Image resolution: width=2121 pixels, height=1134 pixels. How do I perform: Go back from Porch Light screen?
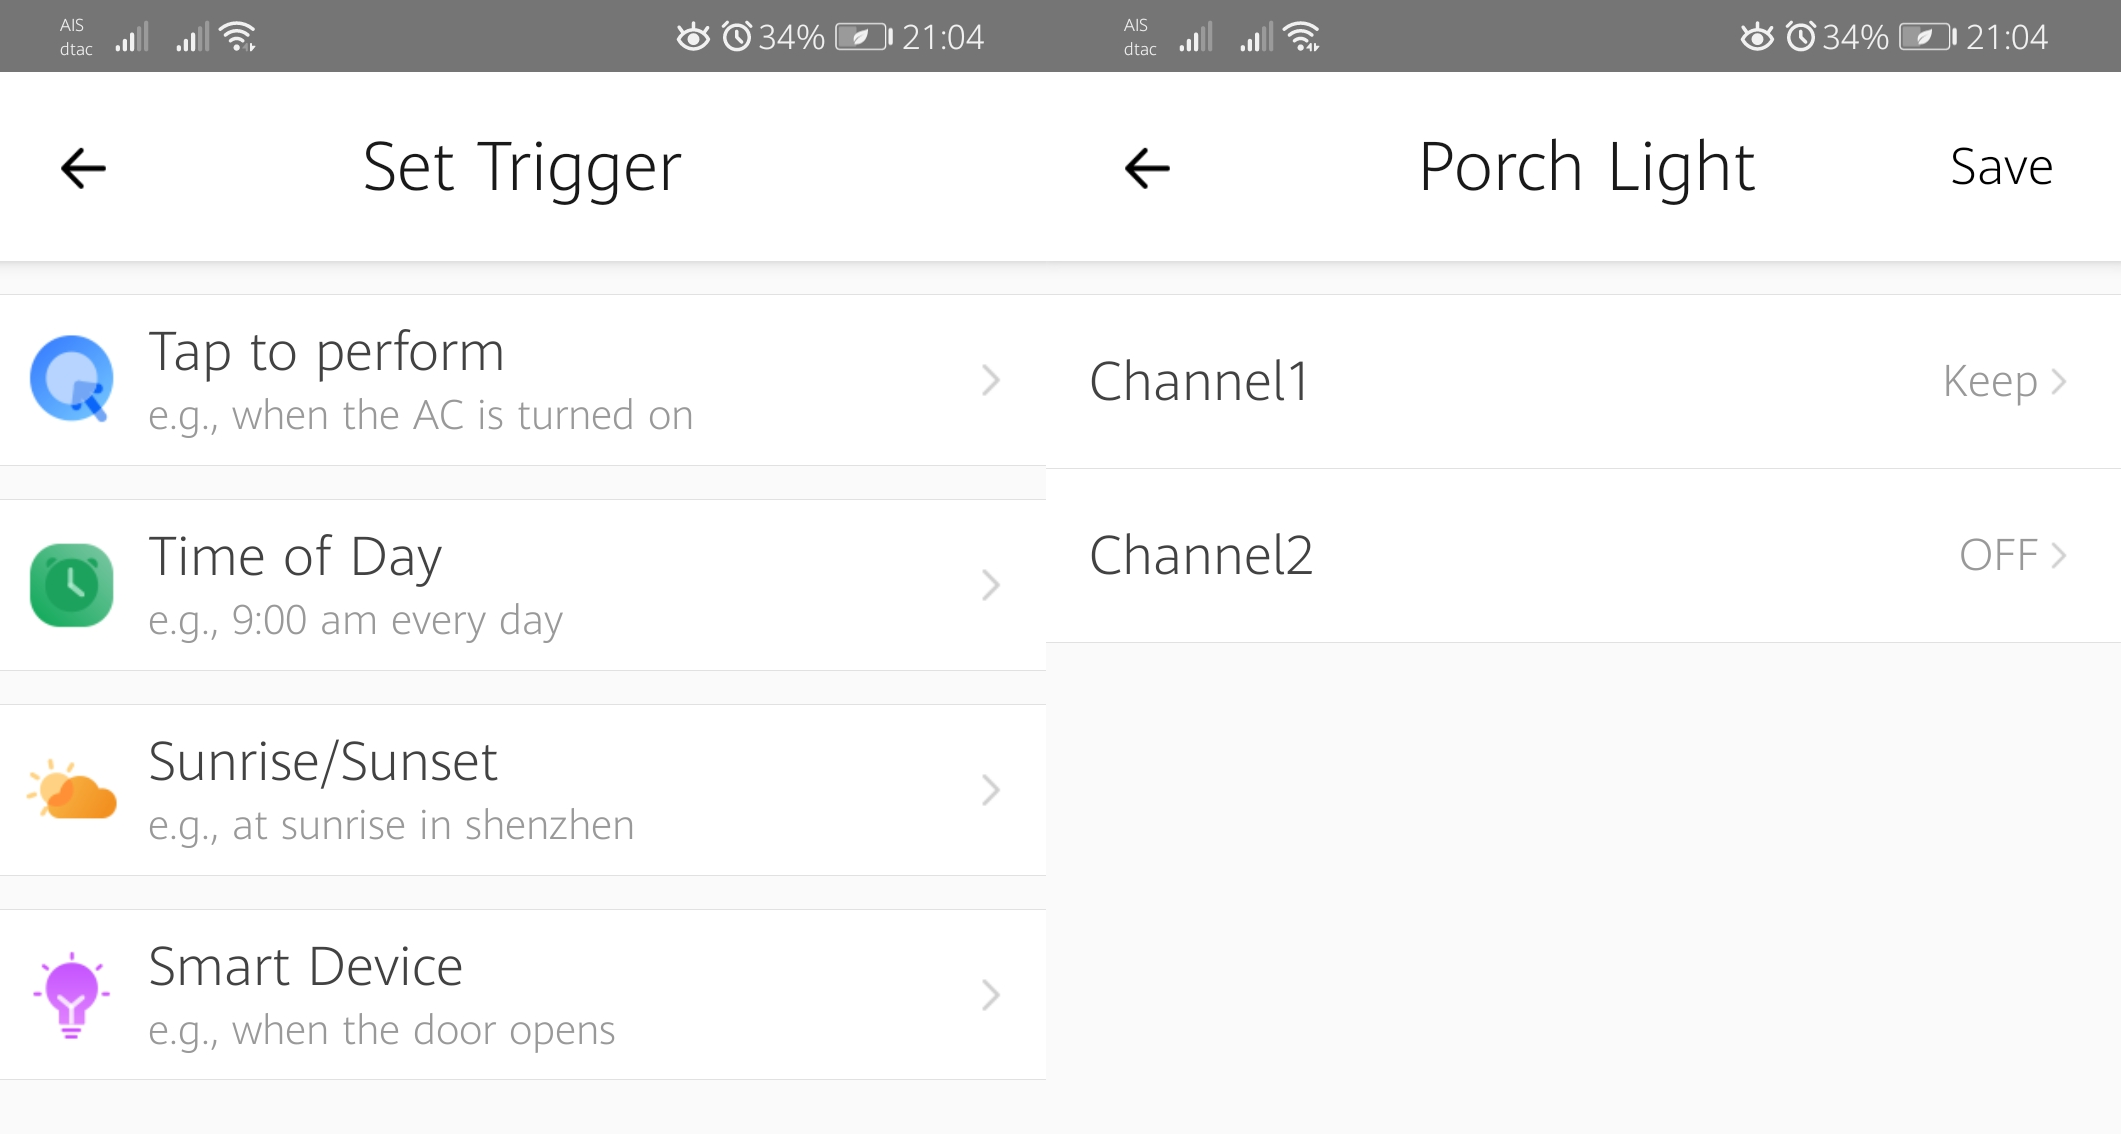[x=1147, y=168]
